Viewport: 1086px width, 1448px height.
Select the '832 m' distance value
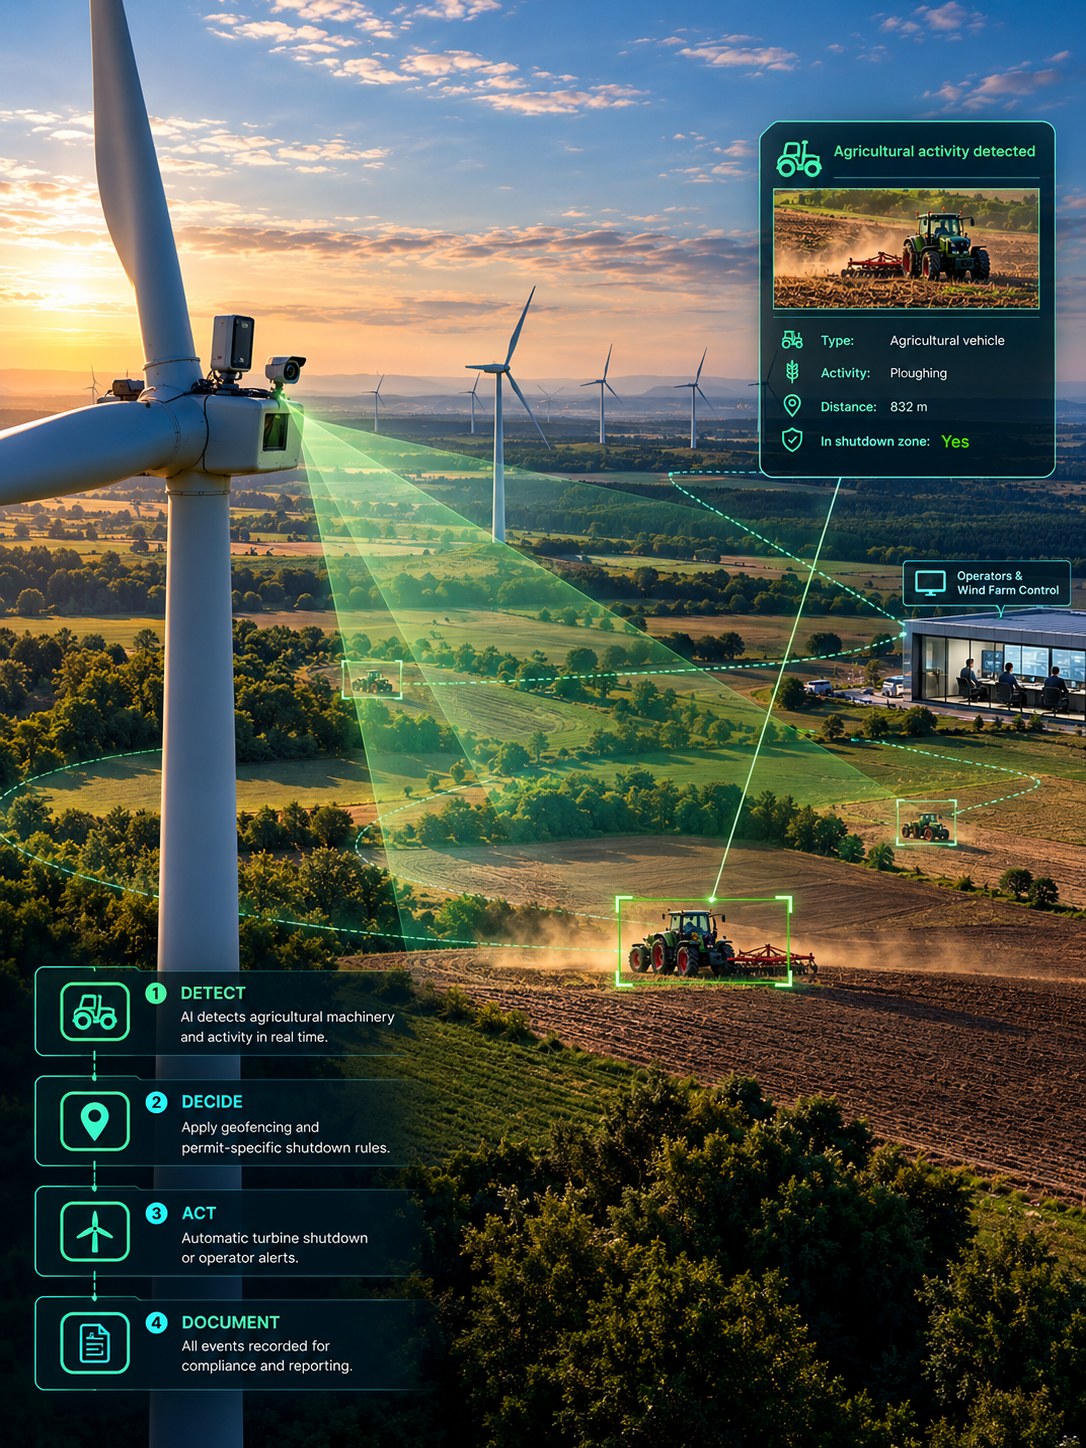point(908,407)
